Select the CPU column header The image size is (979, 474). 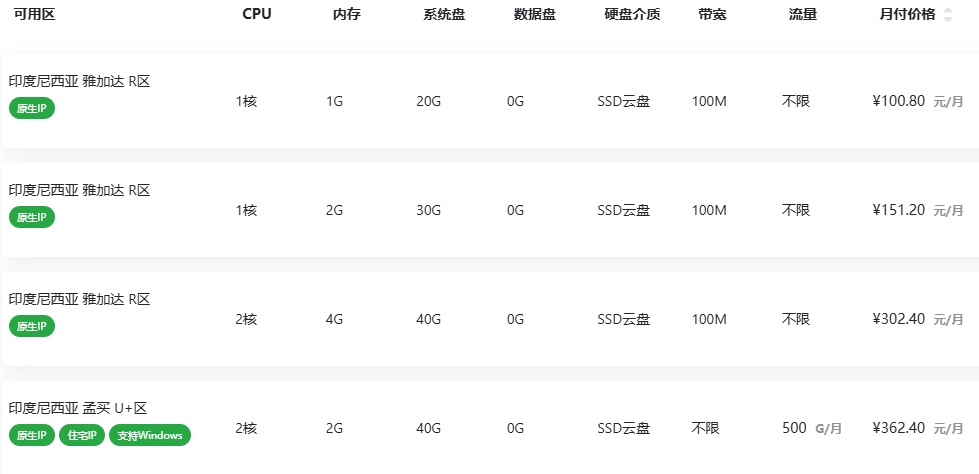[257, 14]
